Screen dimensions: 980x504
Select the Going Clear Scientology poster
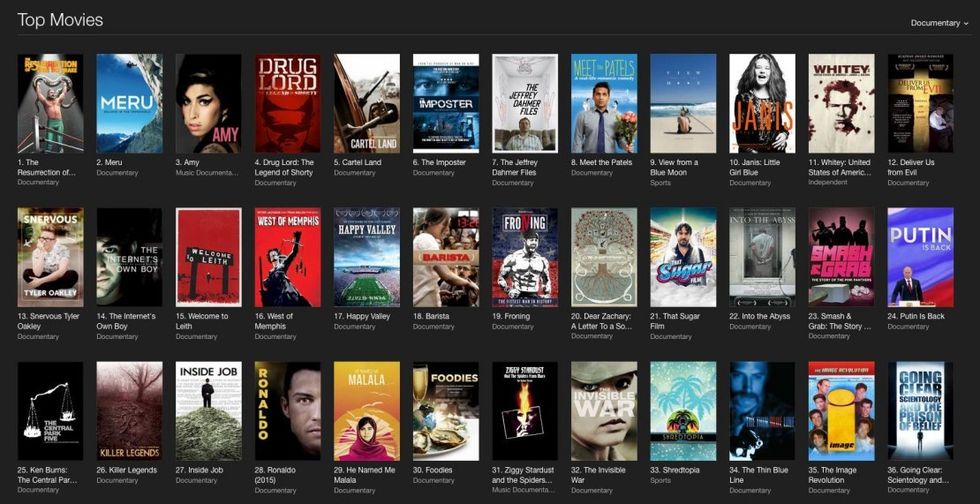(x=921, y=411)
